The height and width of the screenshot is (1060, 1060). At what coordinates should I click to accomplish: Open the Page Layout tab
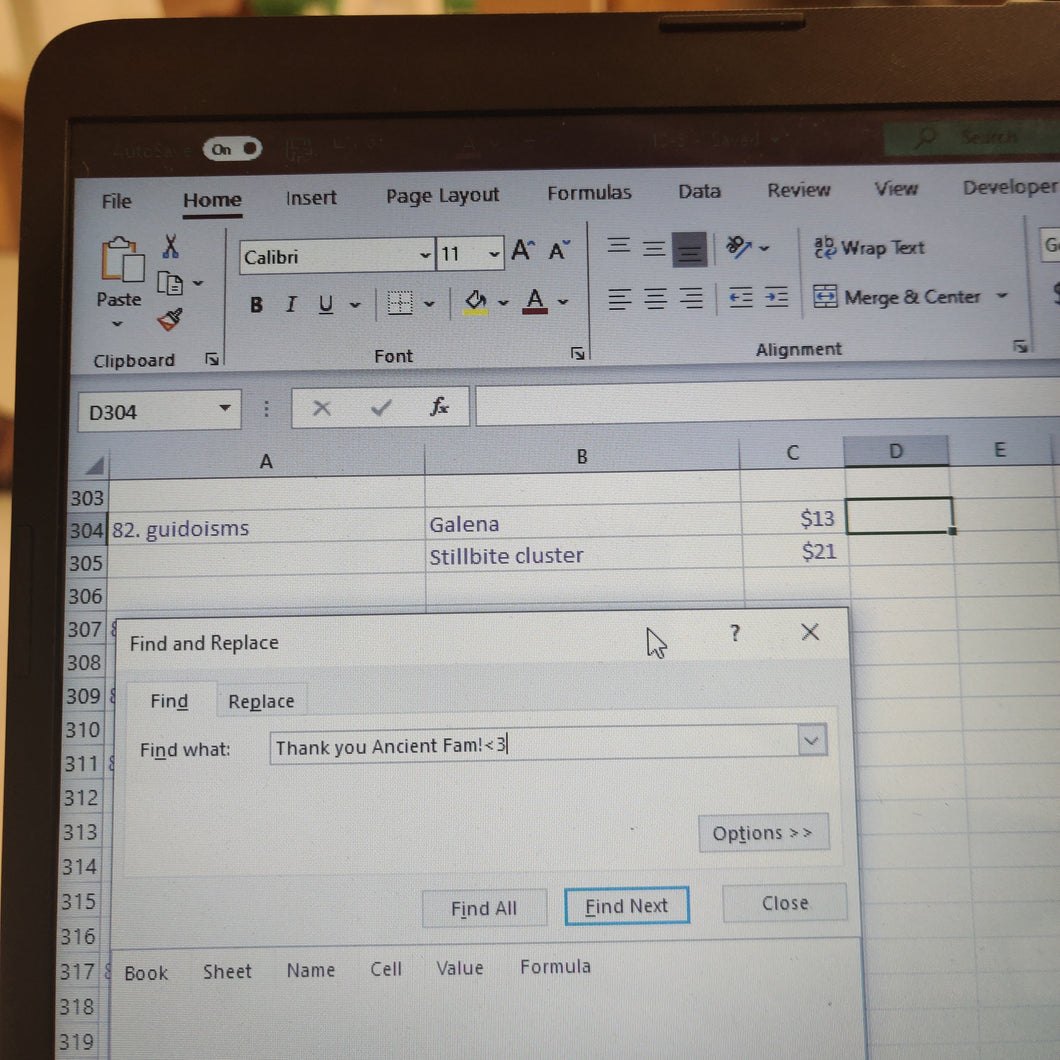(x=442, y=195)
